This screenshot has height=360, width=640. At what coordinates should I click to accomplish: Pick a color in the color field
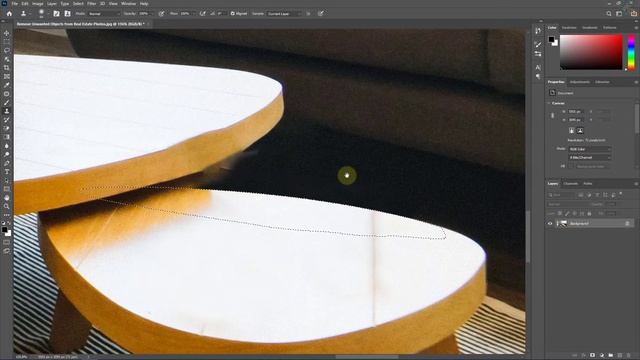591,52
